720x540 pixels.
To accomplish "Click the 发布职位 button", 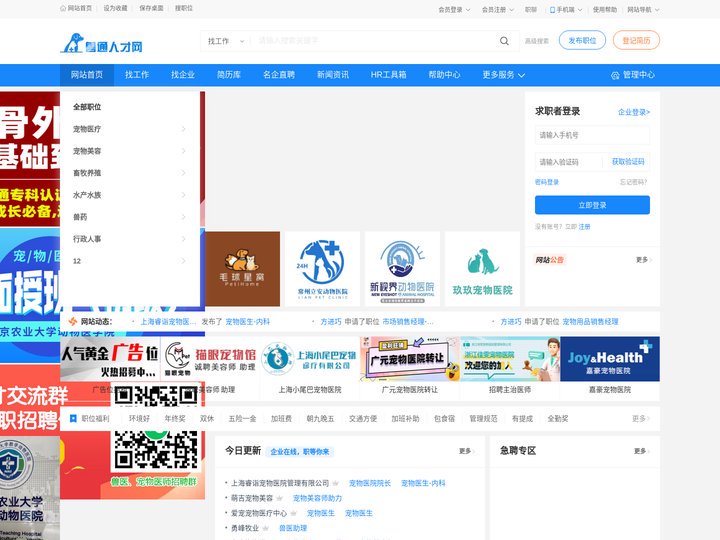I will [582, 40].
